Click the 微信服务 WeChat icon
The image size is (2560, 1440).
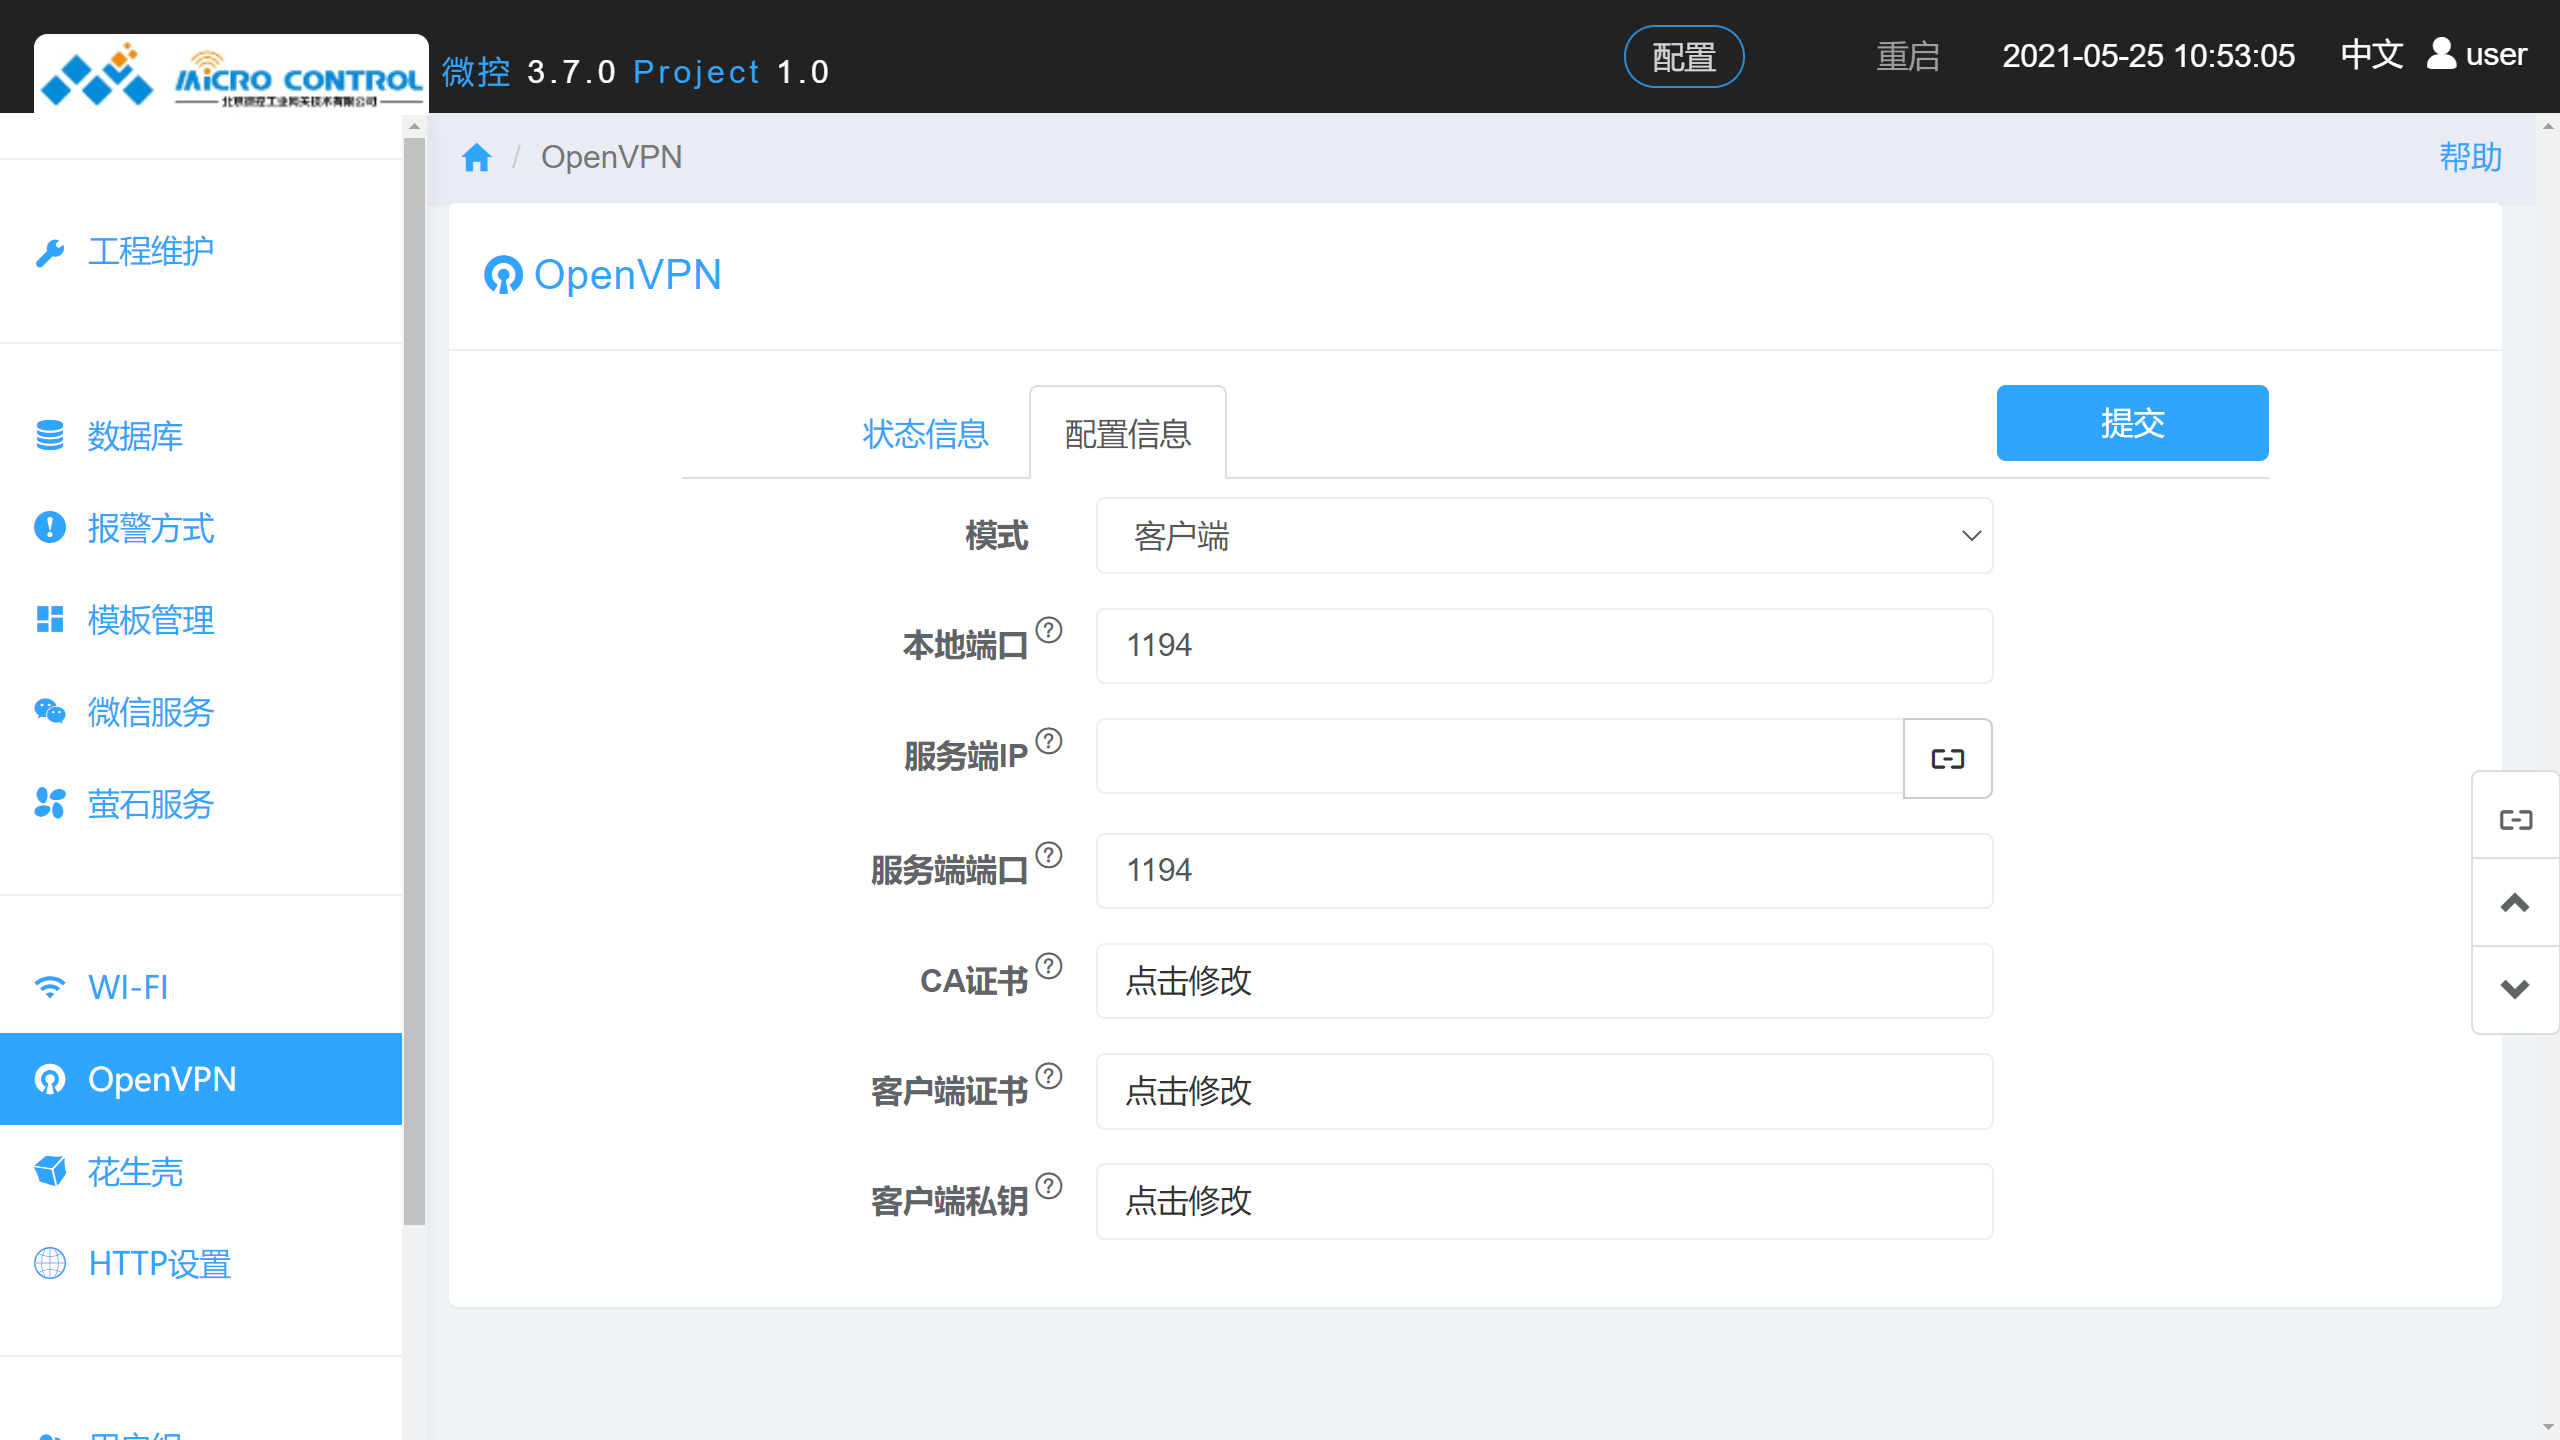pos(50,712)
